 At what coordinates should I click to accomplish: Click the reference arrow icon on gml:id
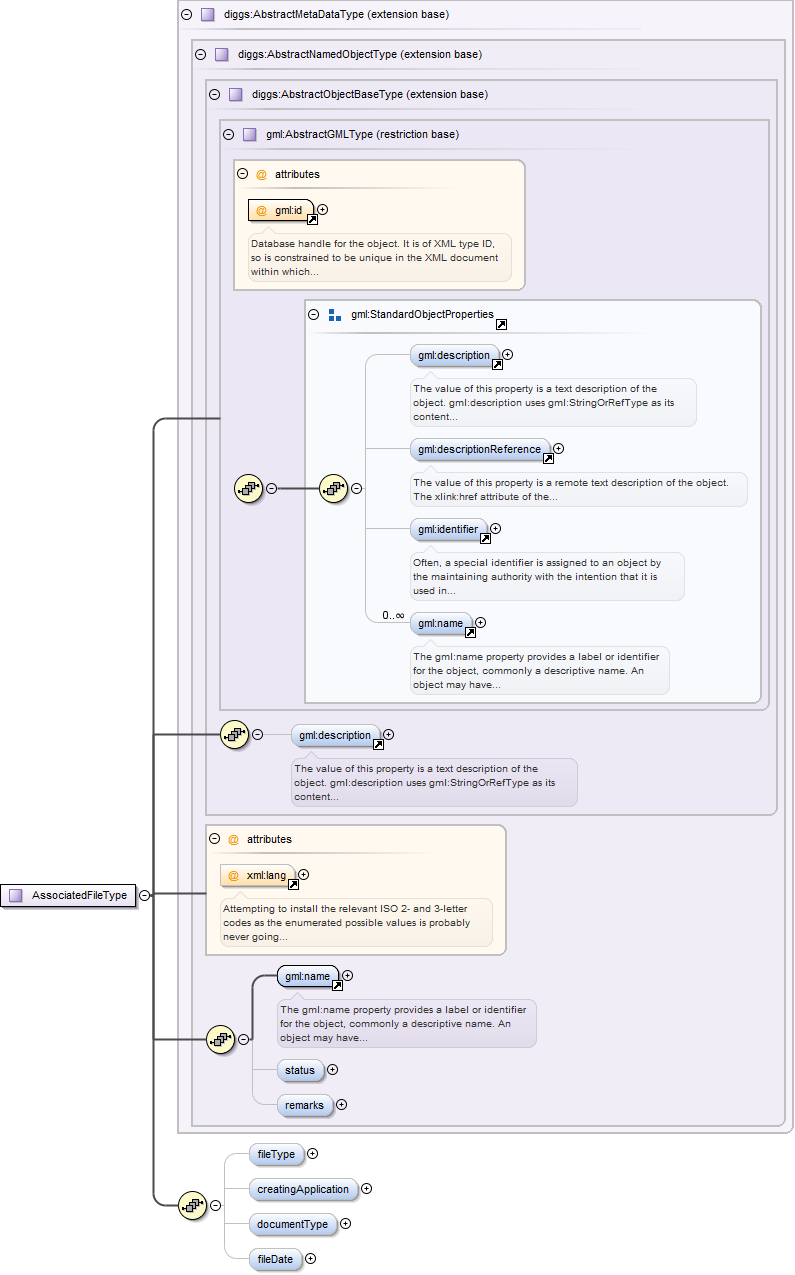pos(309,220)
